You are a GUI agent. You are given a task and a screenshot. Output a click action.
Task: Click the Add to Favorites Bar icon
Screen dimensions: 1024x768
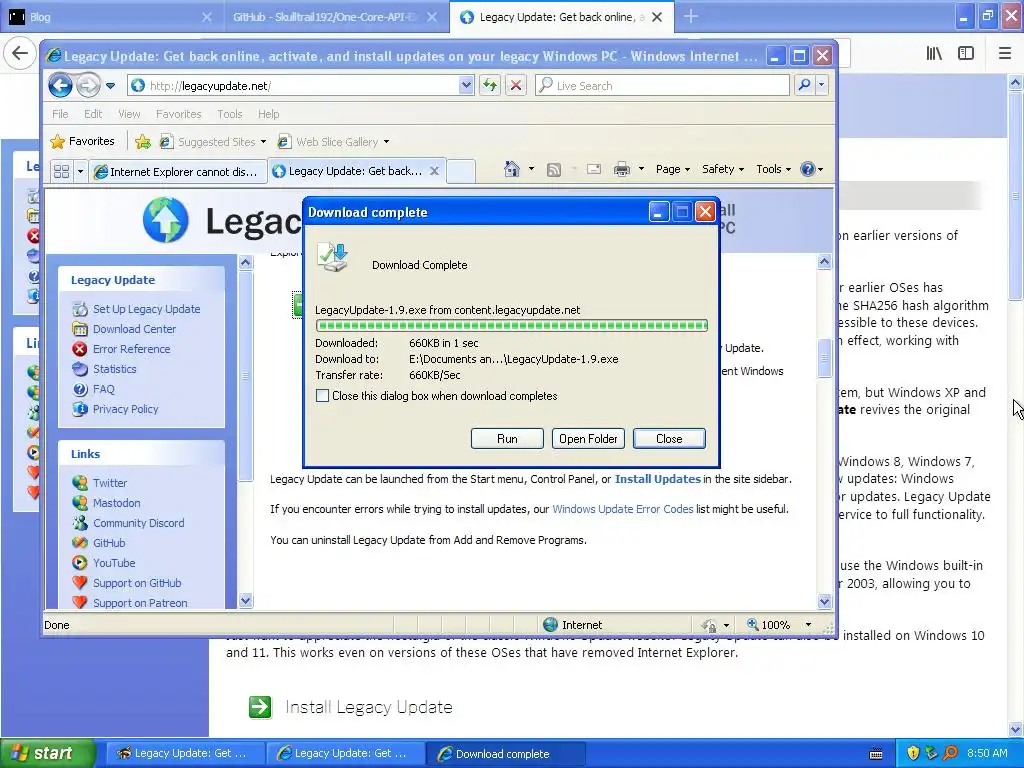point(142,141)
